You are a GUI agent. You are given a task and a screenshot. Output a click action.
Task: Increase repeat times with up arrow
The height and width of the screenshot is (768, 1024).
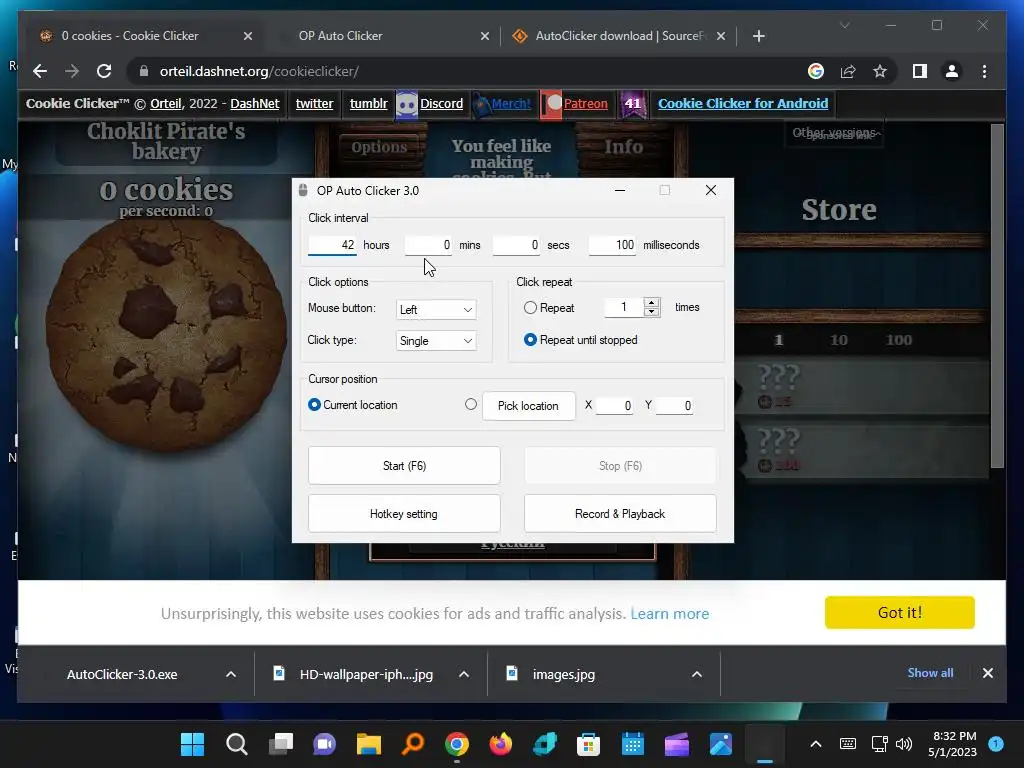(x=651, y=302)
